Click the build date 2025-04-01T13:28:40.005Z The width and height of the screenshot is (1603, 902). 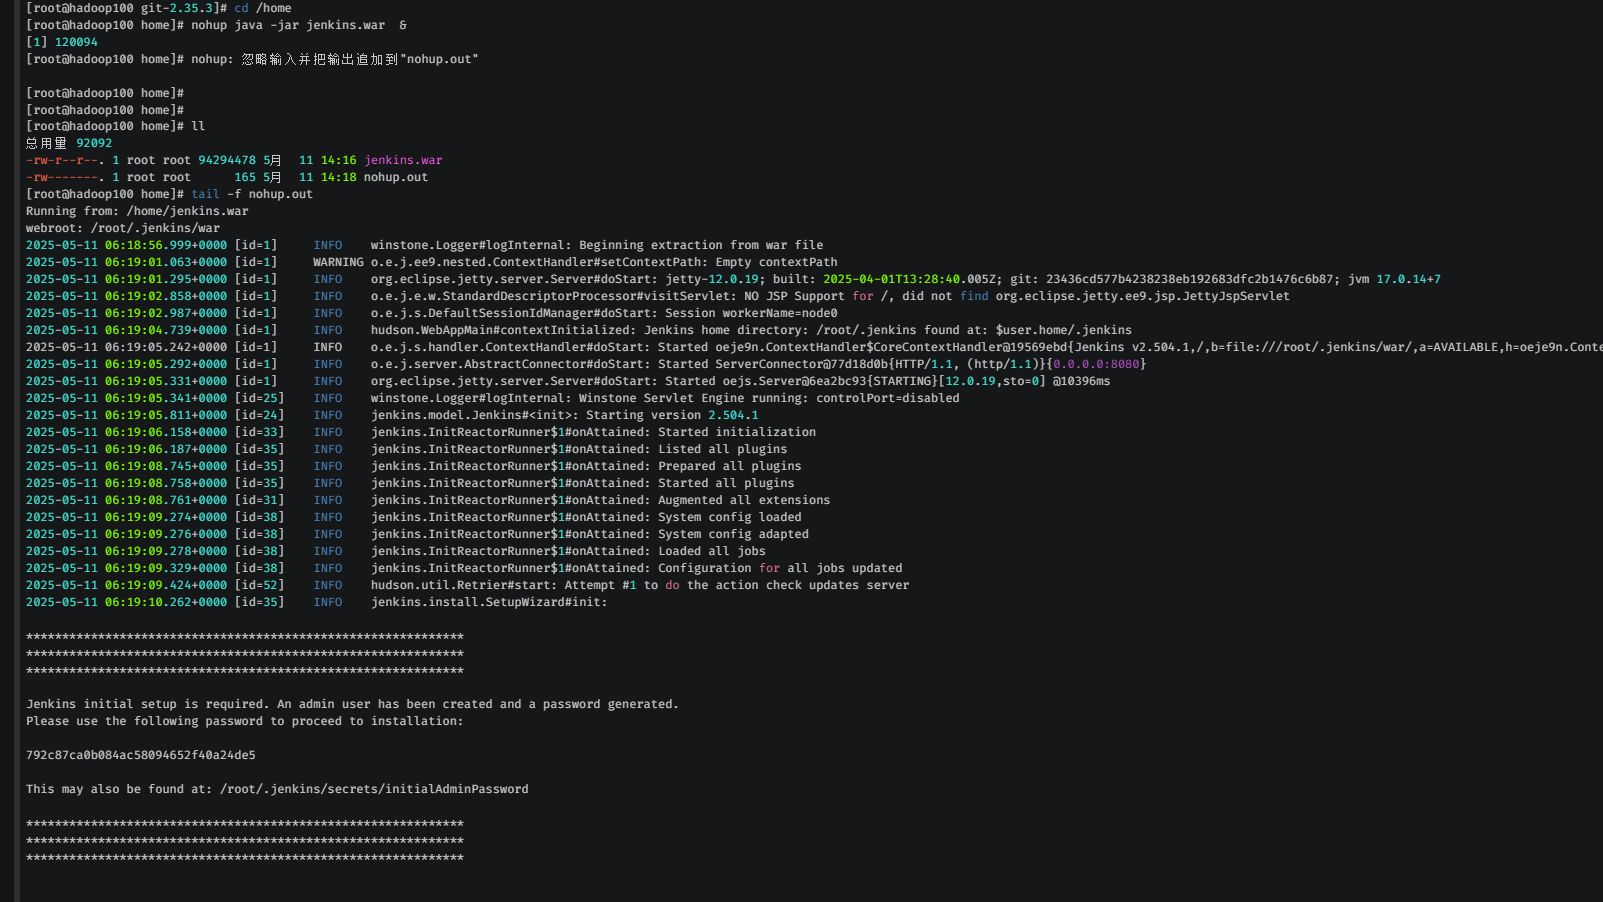click(x=910, y=279)
